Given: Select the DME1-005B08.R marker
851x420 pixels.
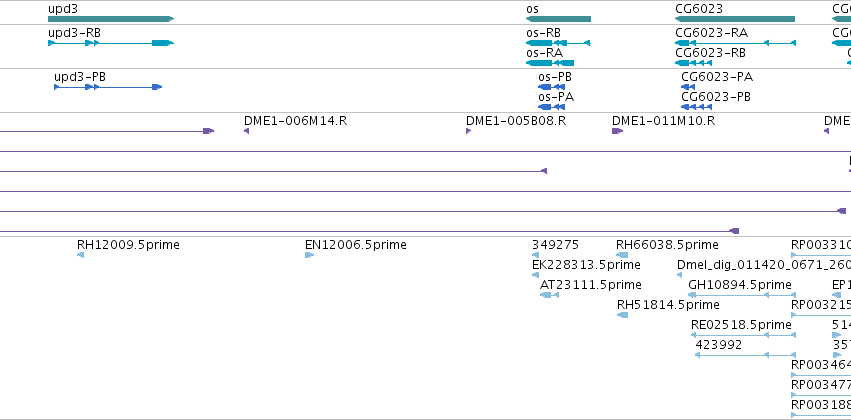Looking at the screenshot, I should tap(468, 131).
